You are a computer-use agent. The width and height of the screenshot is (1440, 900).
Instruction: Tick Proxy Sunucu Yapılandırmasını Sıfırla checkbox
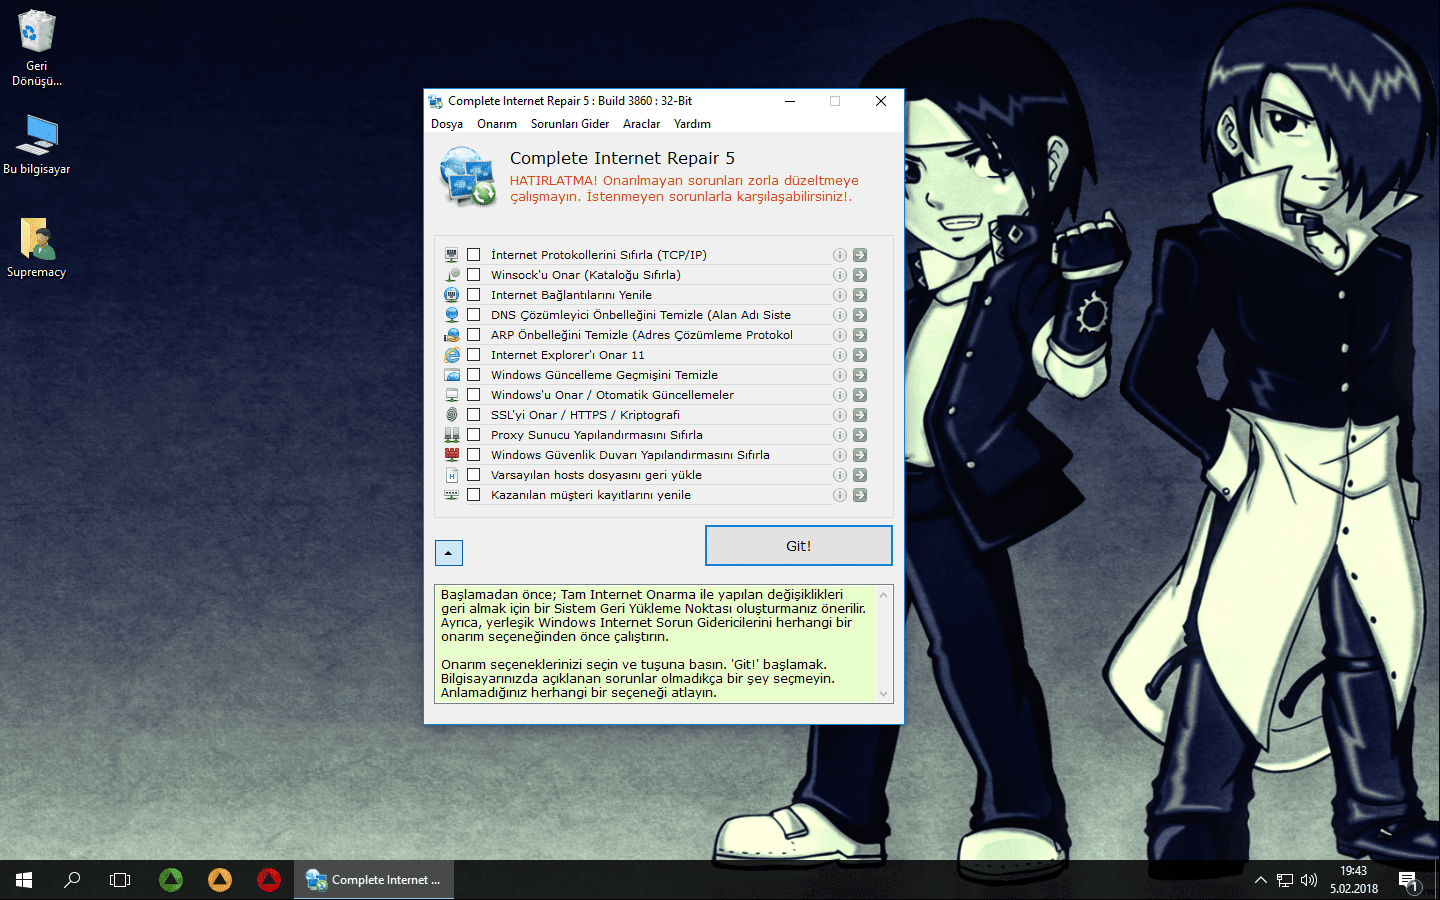474,435
